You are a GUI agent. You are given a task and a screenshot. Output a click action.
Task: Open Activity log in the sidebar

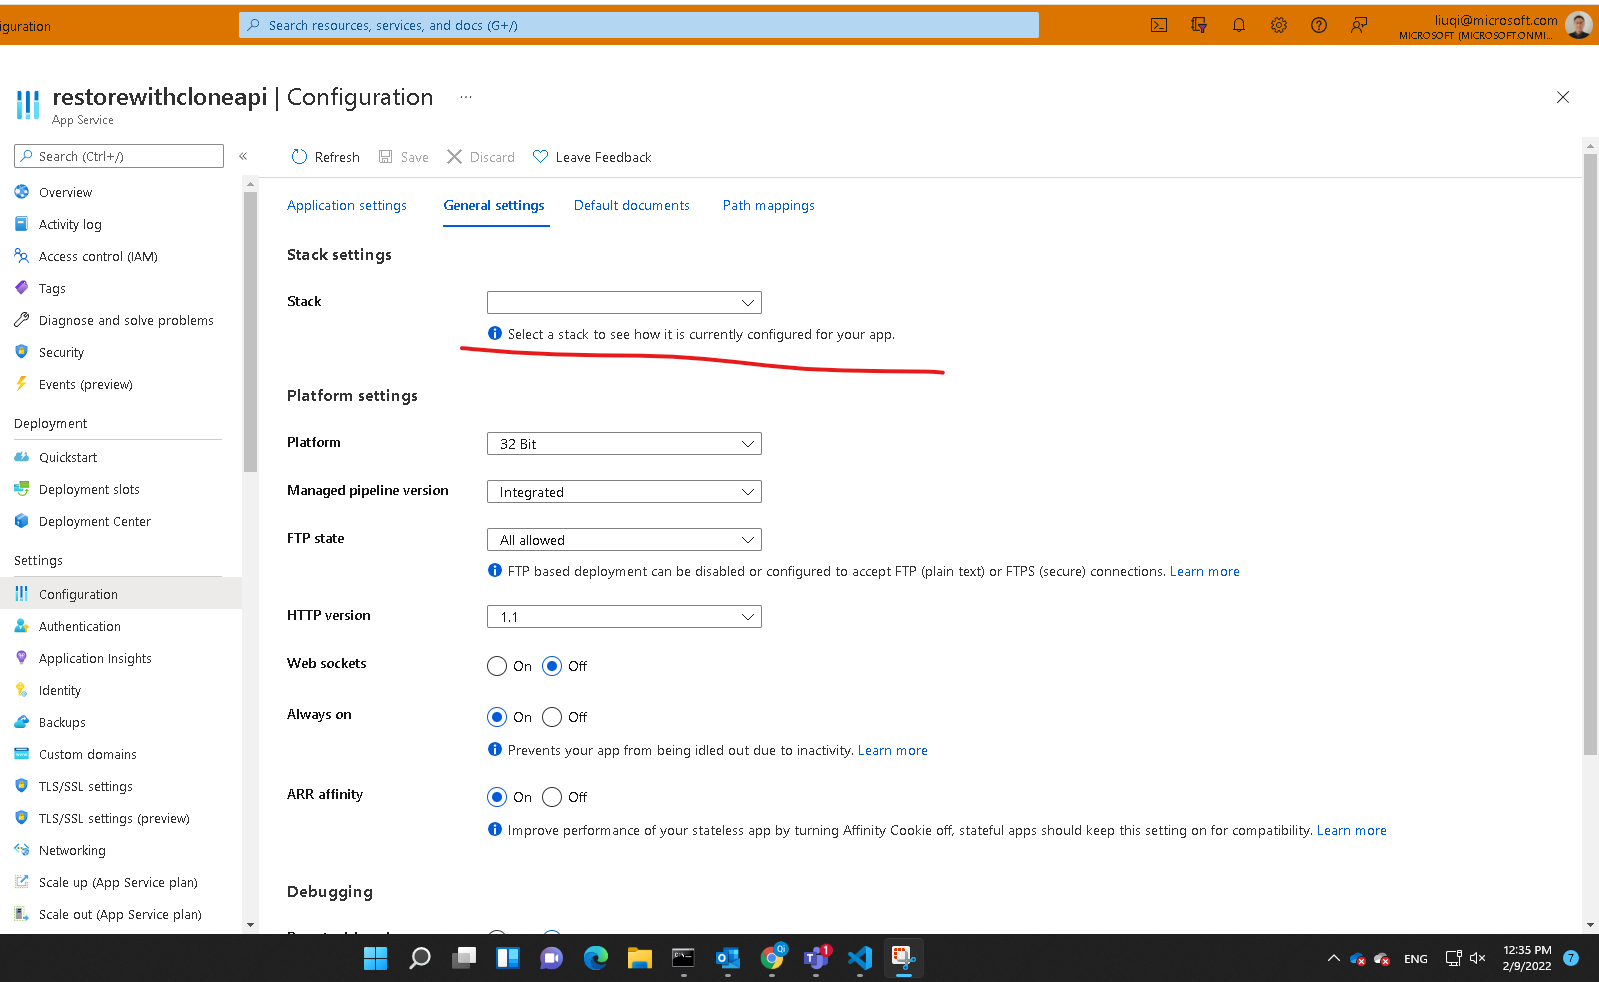point(70,224)
